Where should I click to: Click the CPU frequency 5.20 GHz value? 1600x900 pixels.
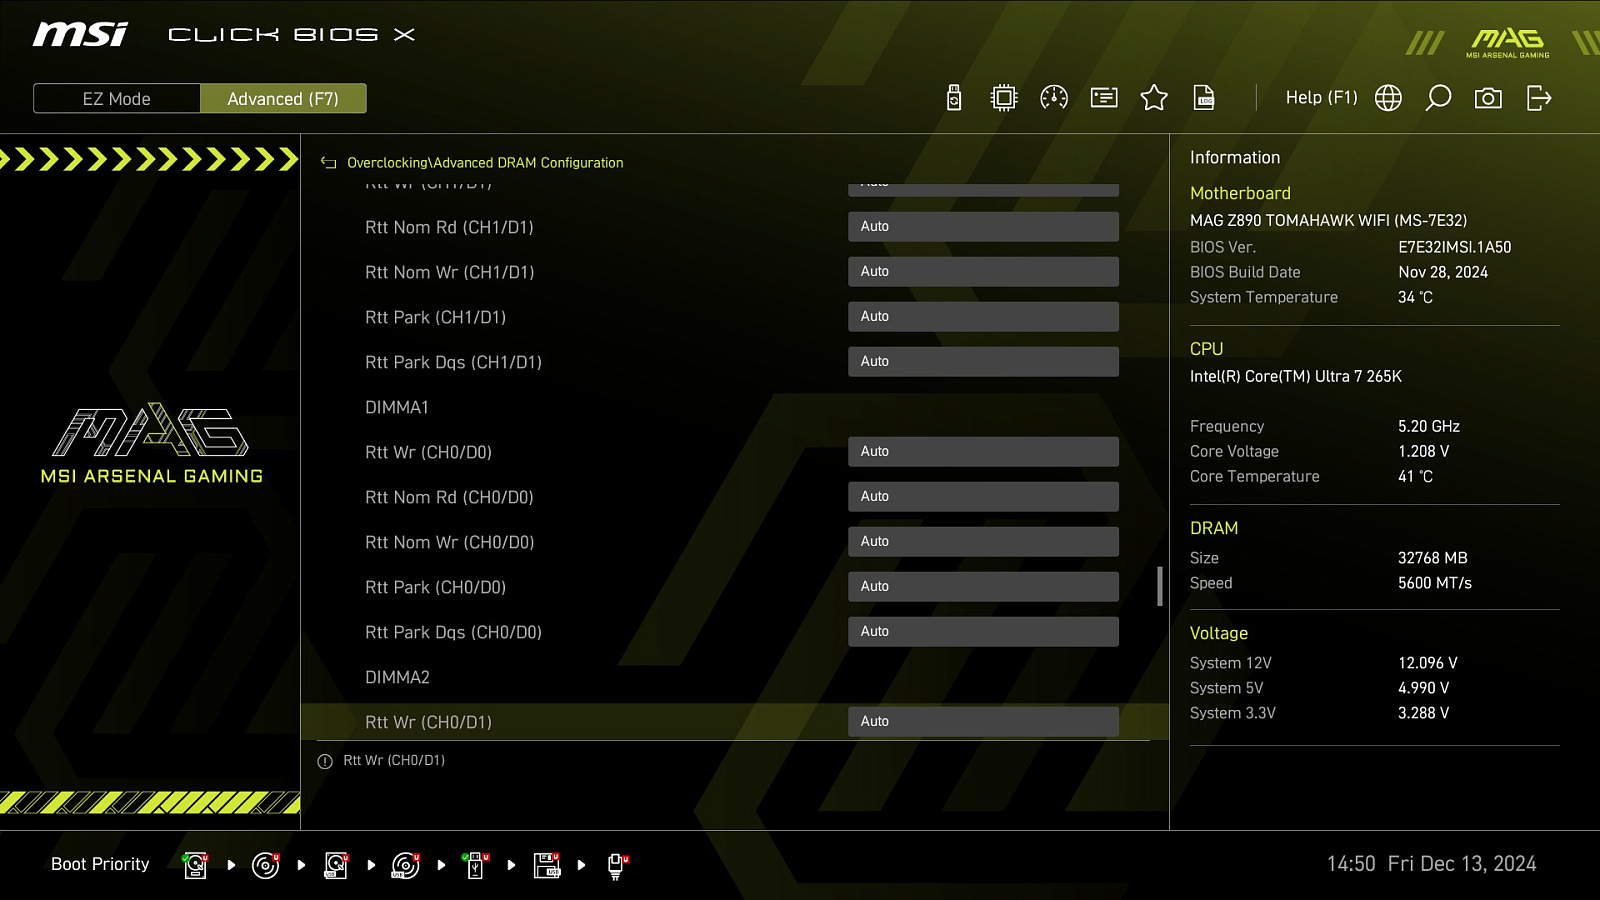tap(1429, 426)
